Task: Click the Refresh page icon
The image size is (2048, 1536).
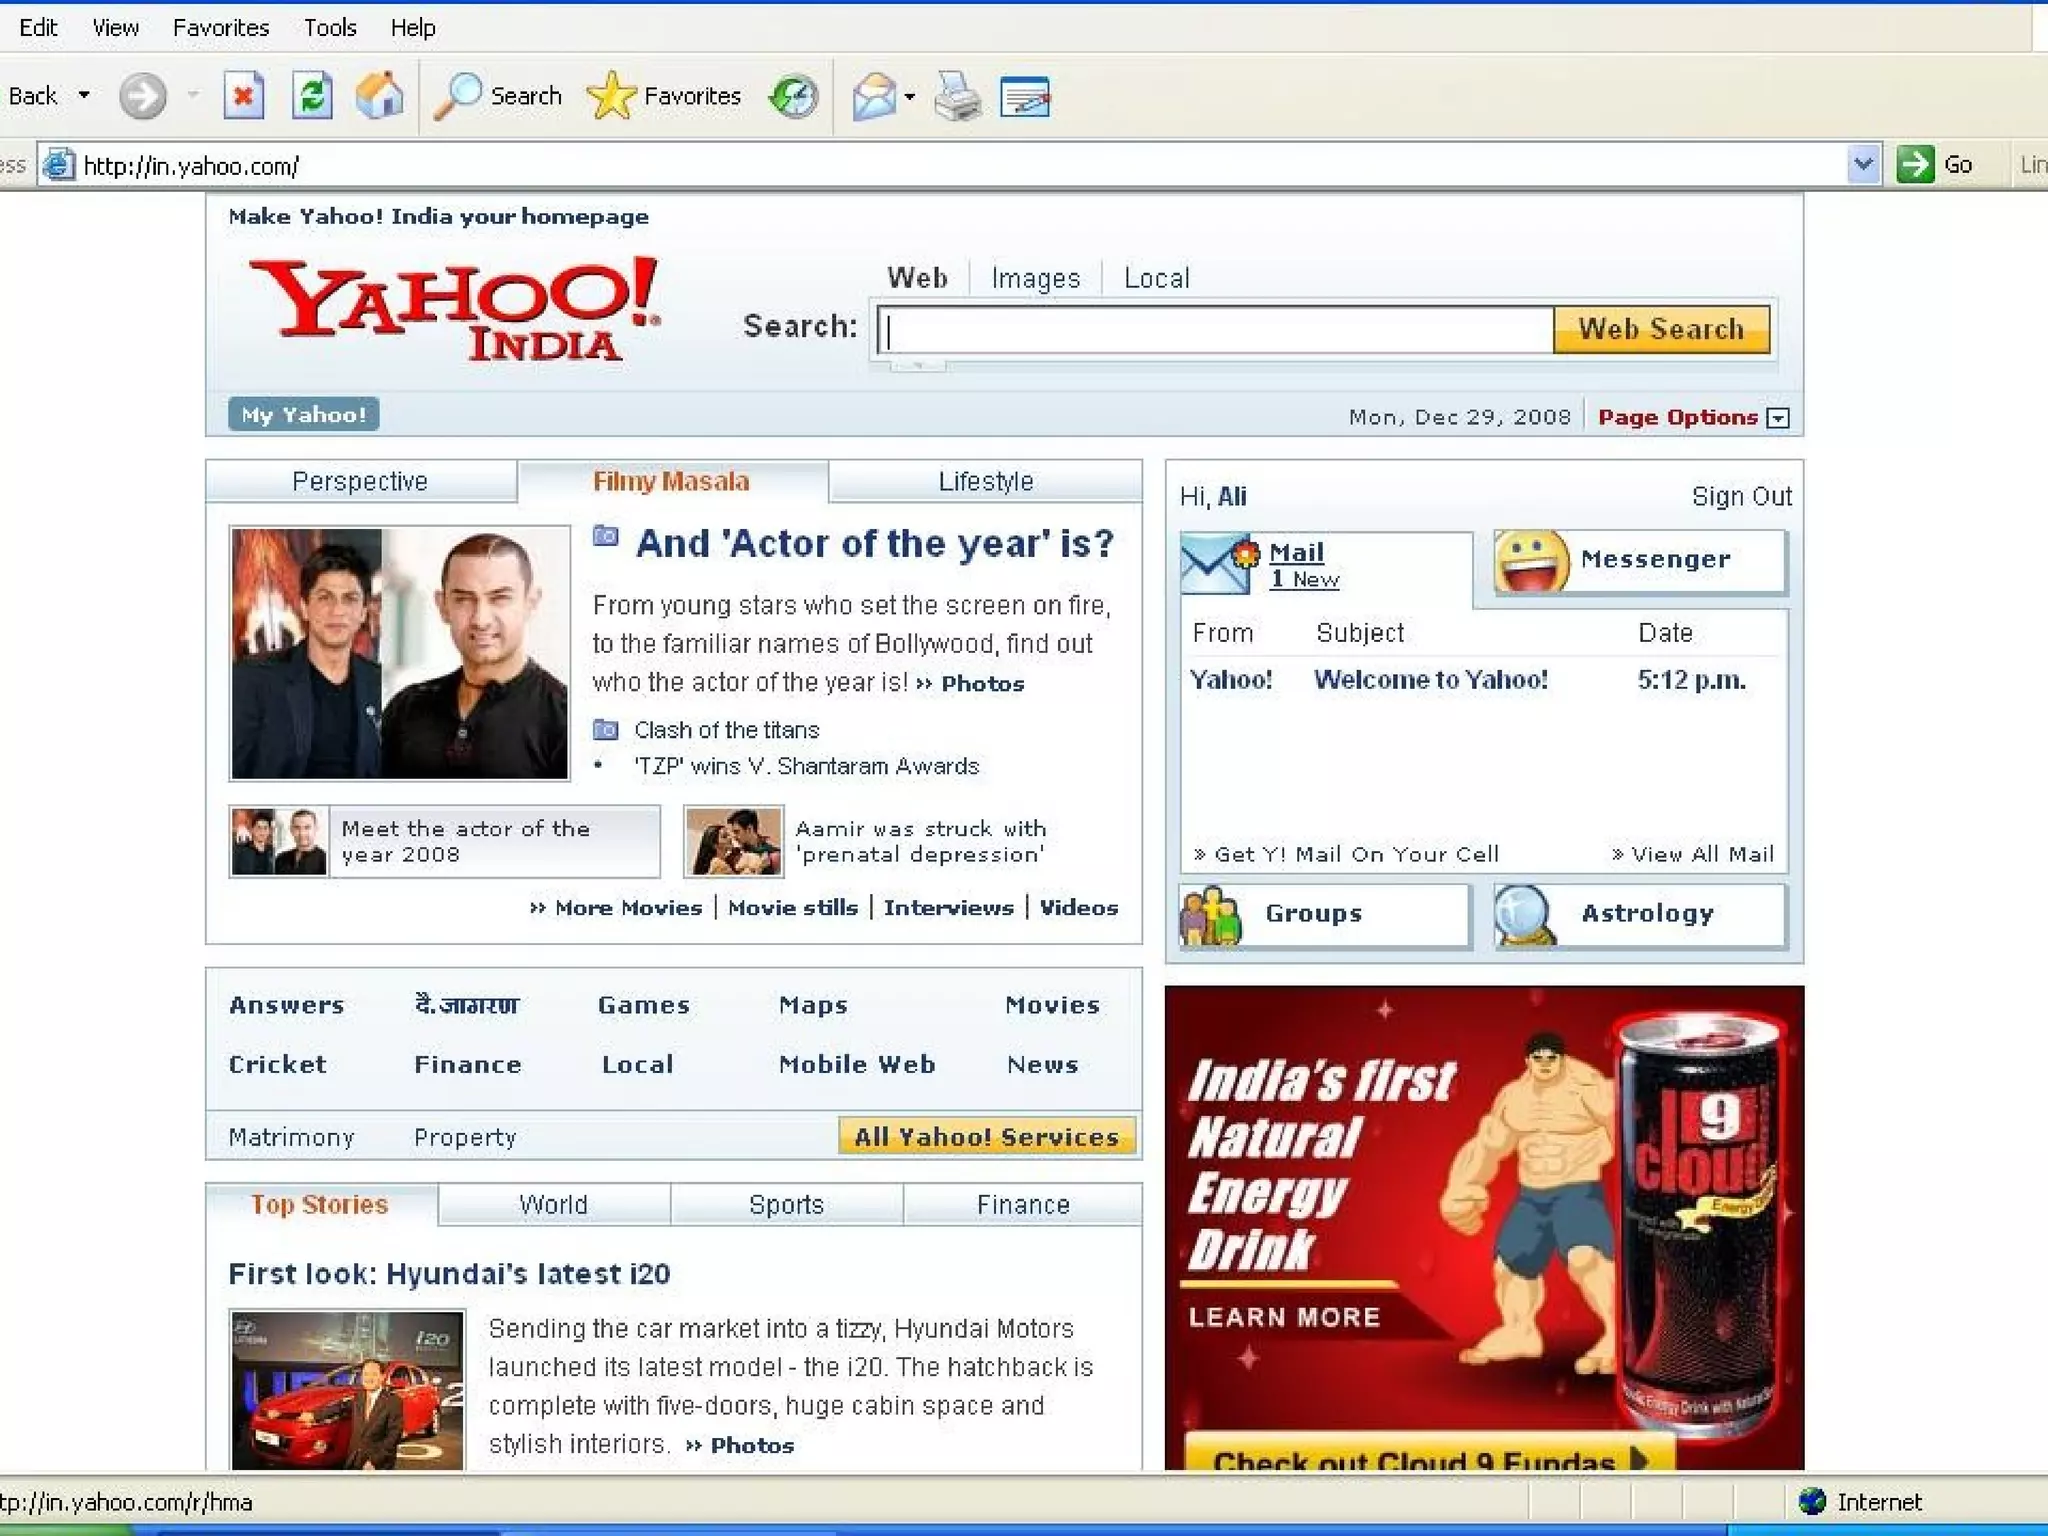Action: click(311, 96)
